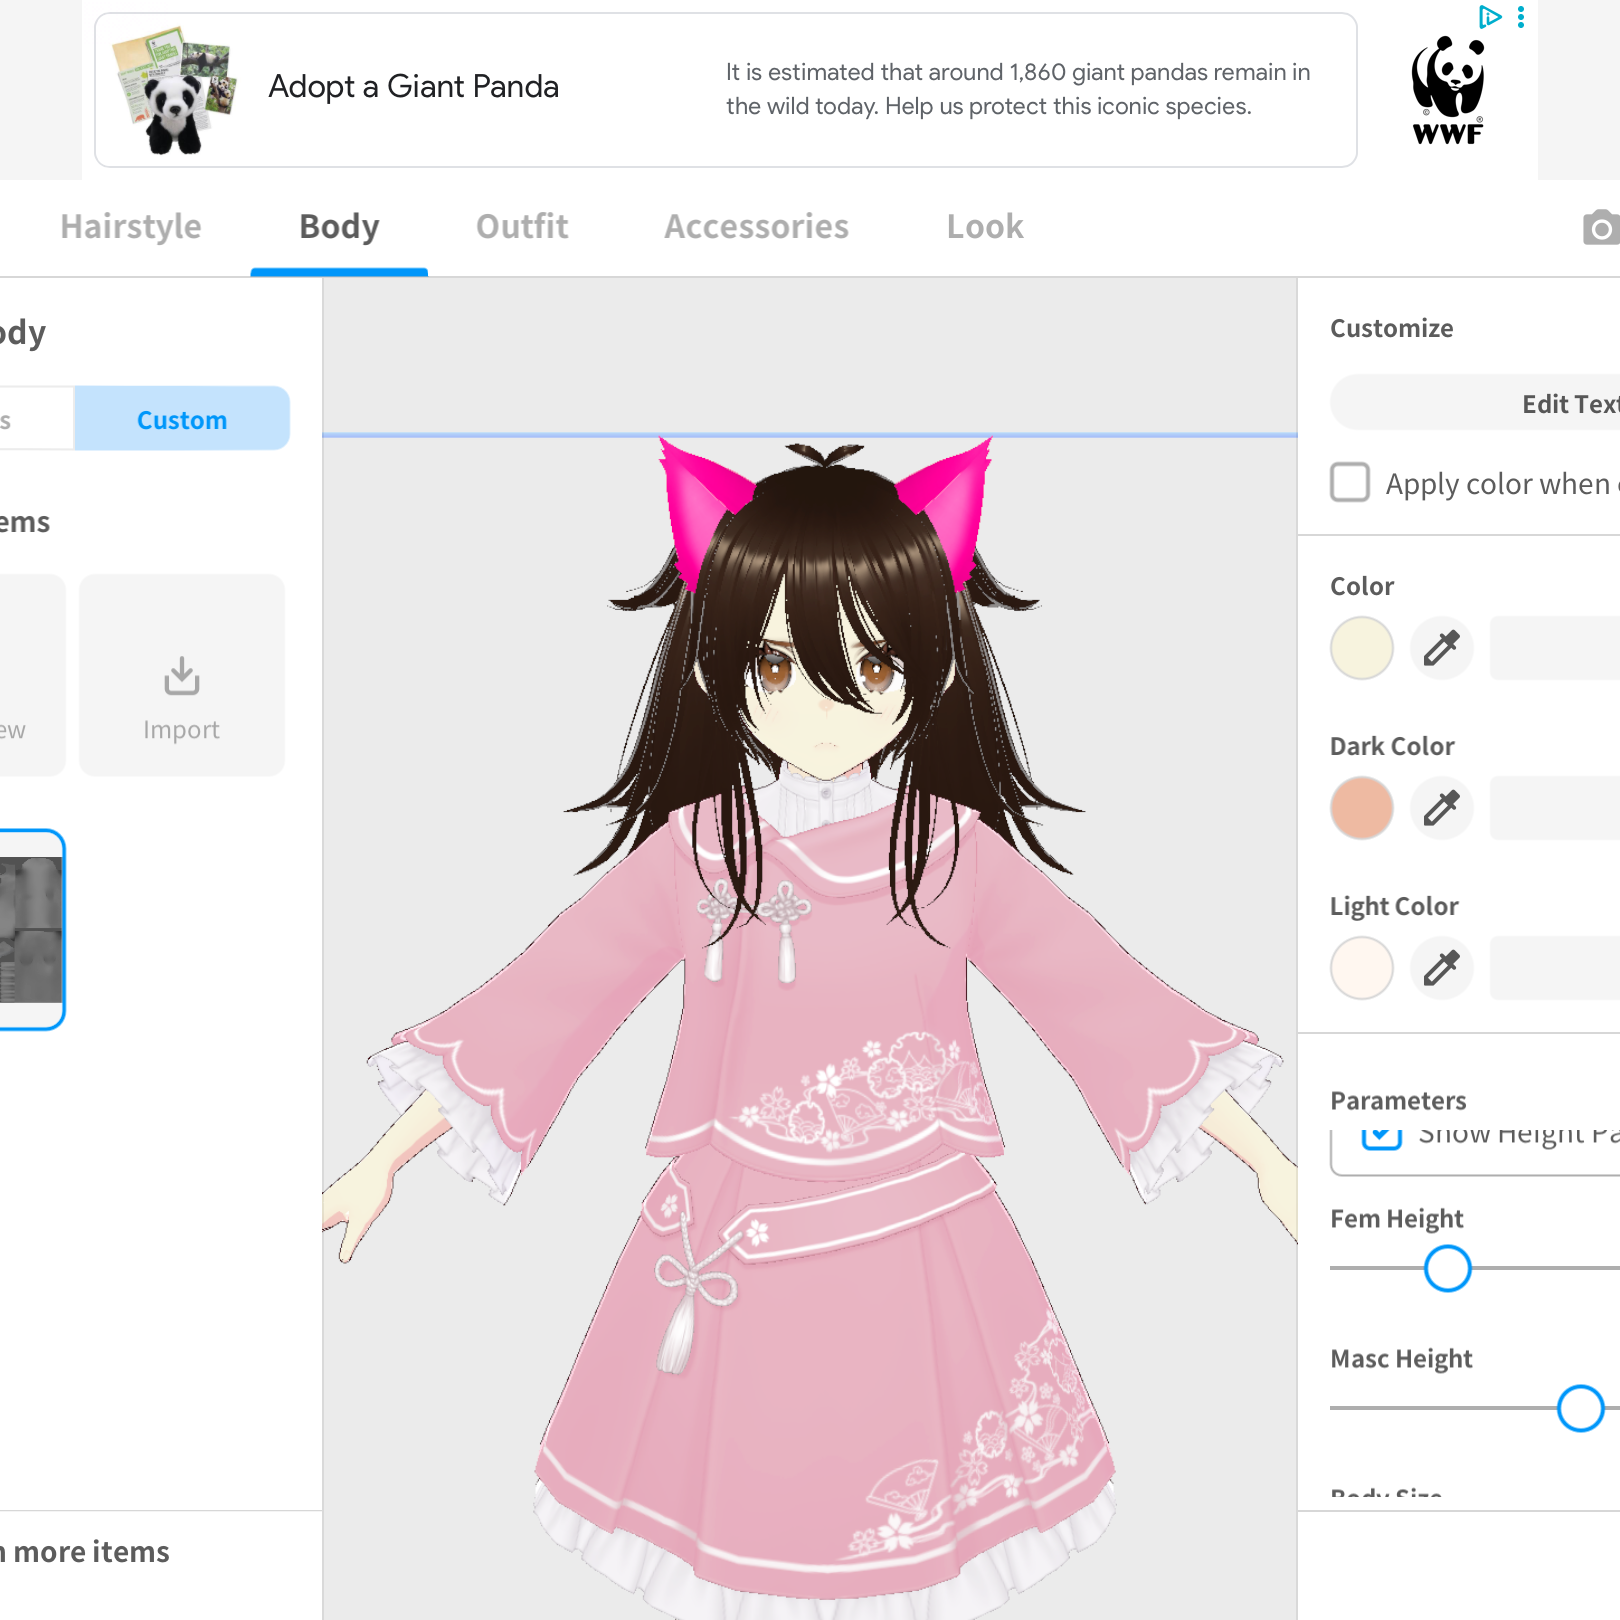Viewport: 1620px width, 1620px height.
Task: Click the Fem Height slider handle
Action: (1447, 1268)
